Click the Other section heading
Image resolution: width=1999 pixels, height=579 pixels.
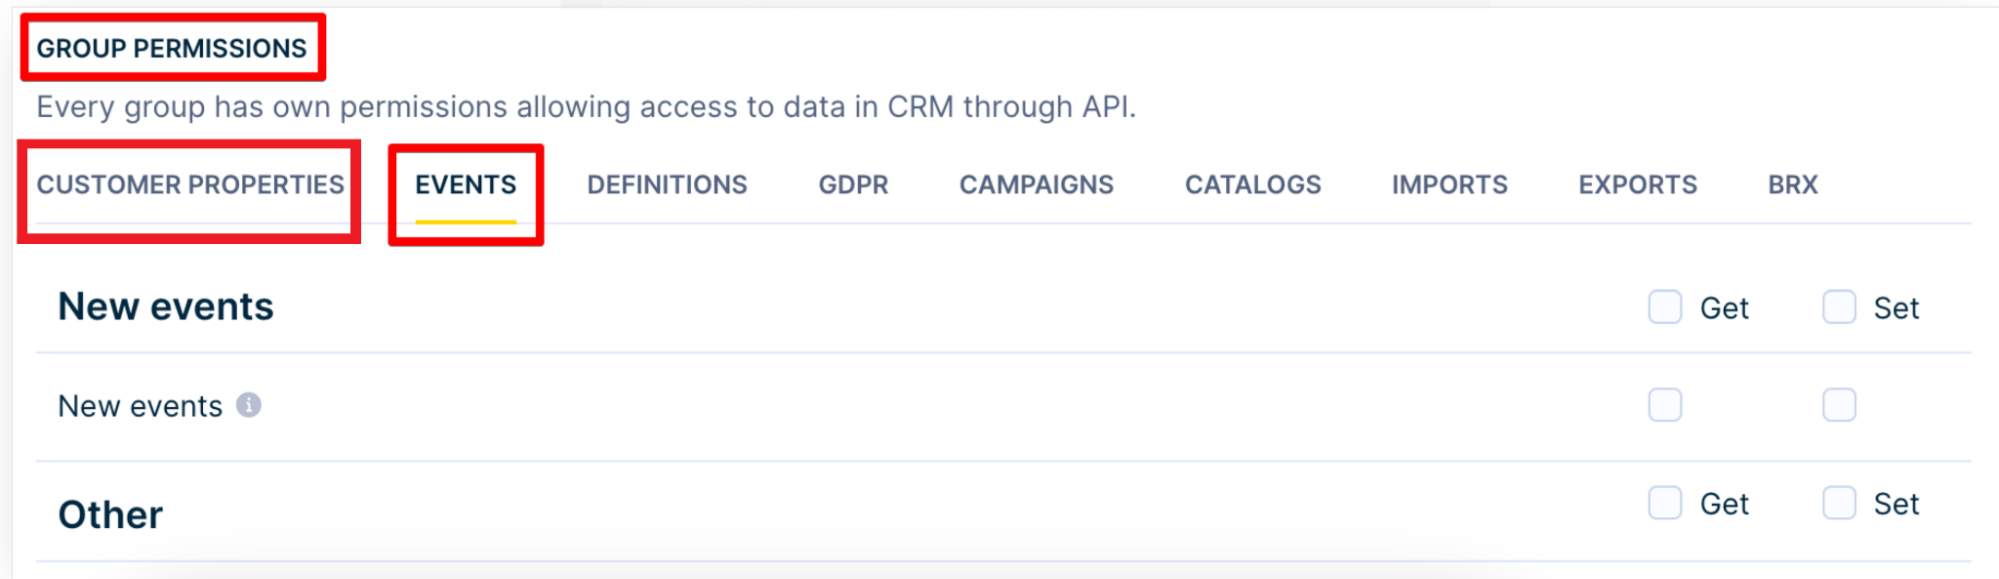click(110, 515)
